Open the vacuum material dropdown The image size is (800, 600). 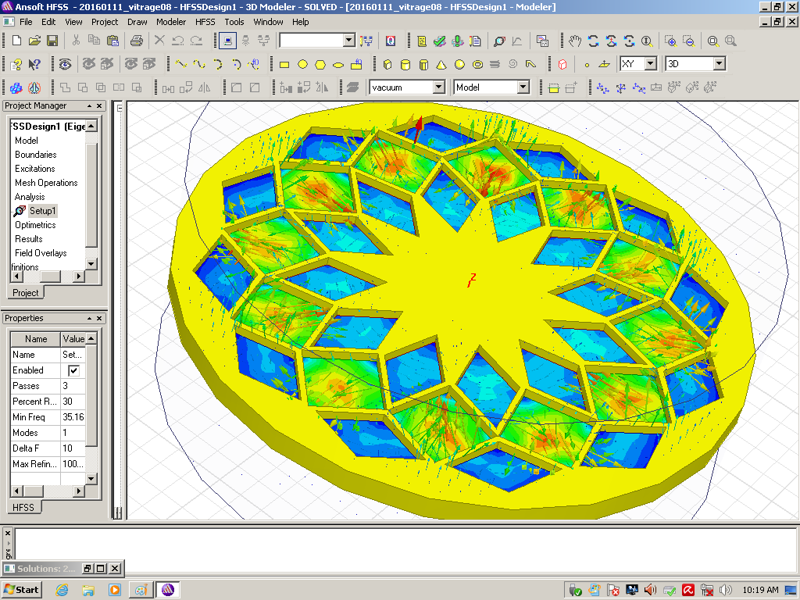(438, 87)
